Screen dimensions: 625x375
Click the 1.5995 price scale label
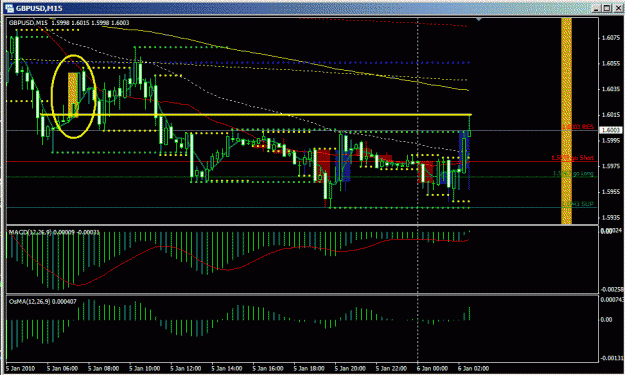611,141
